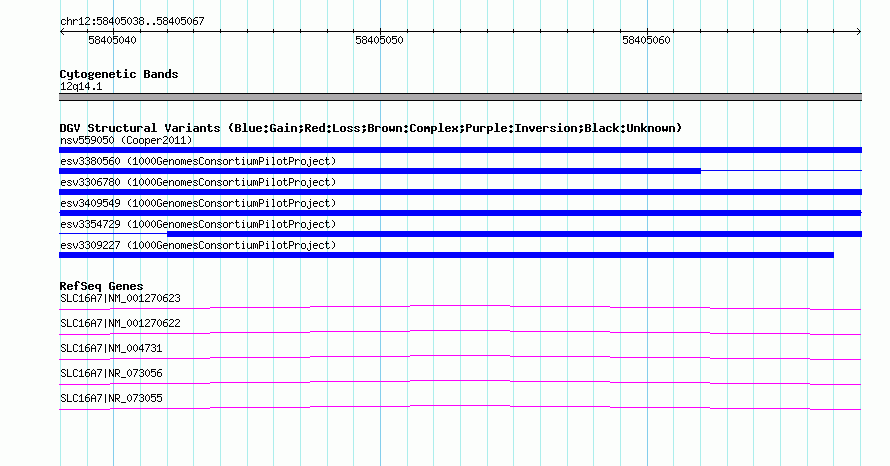The height and width of the screenshot is (466, 890).
Task: Click the 58405050 ruler position label
Action: pyautogui.click(x=379, y=40)
